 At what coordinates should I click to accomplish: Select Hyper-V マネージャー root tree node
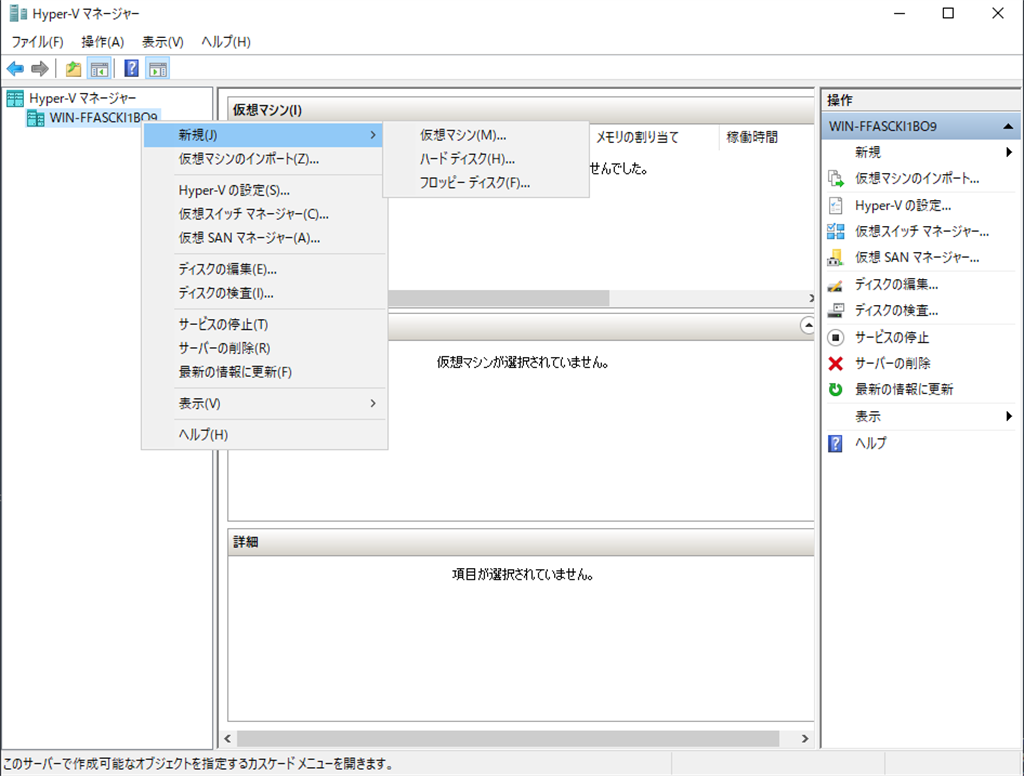pos(82,98)
